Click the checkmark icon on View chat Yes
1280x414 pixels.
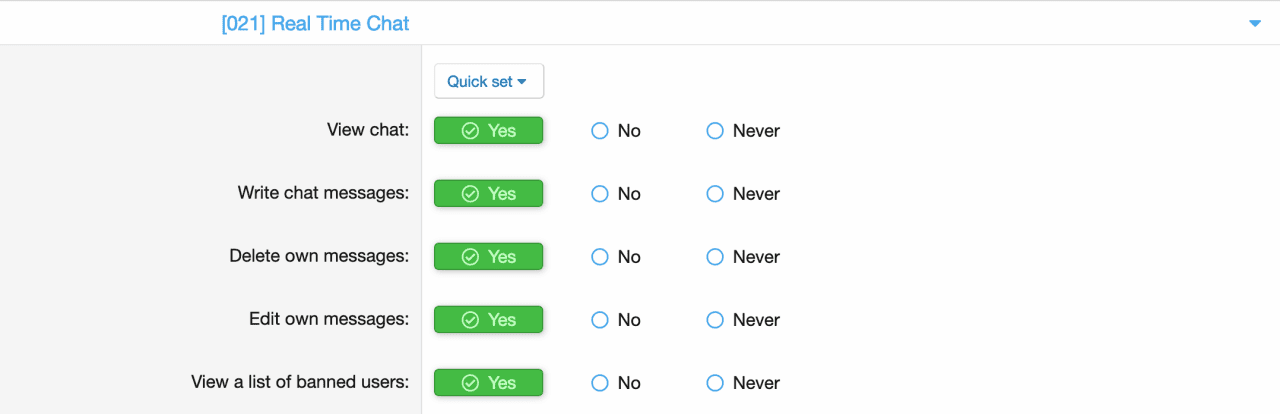pos(470,131)
